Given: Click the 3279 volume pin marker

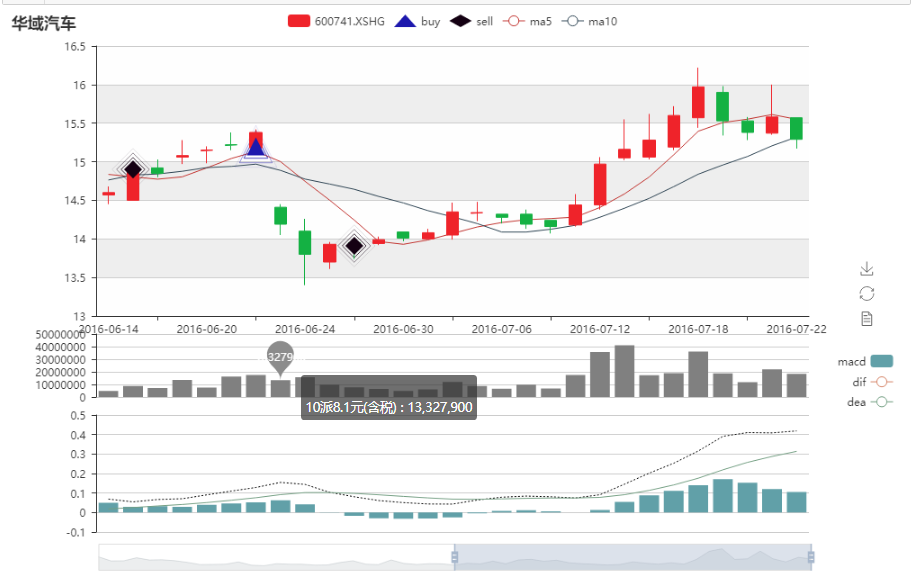Looking at the screenshot, I should (x=280, y=358).
